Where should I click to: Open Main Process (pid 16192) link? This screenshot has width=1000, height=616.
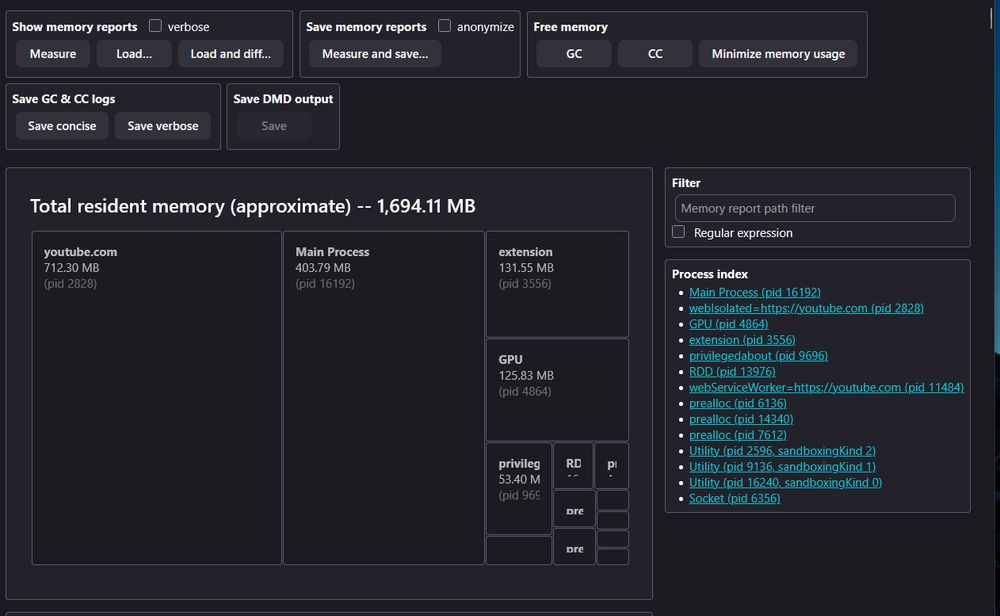tap(754, 292)
